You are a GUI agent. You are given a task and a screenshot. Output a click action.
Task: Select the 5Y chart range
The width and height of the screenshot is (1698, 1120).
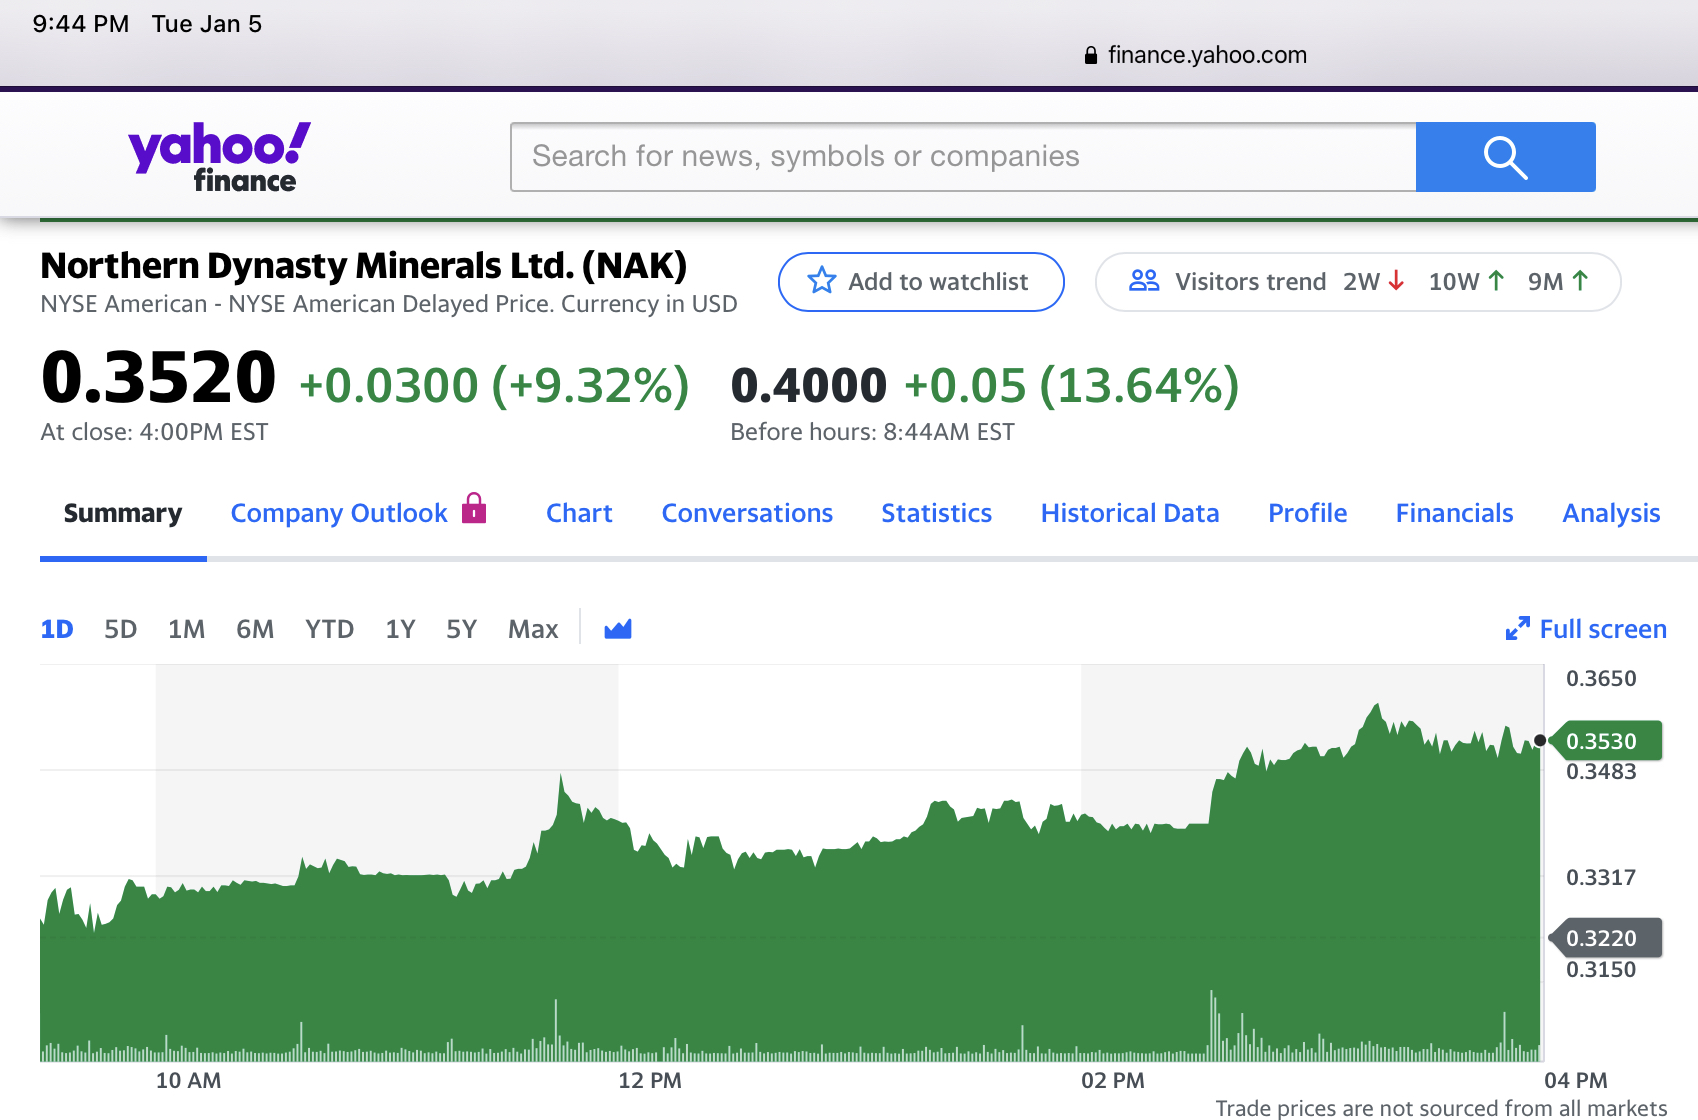click(462, 629)
